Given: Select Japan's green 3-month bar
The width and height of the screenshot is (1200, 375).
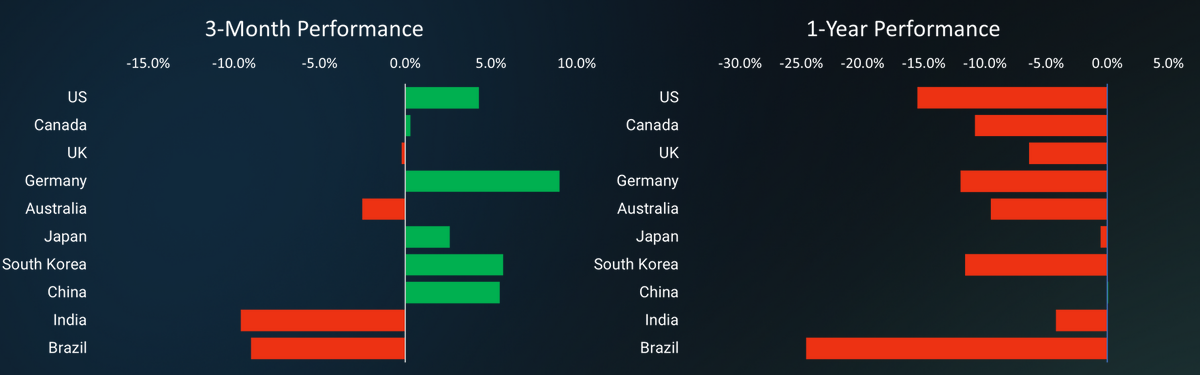Looking at the screenshot, I should point(428,237).
